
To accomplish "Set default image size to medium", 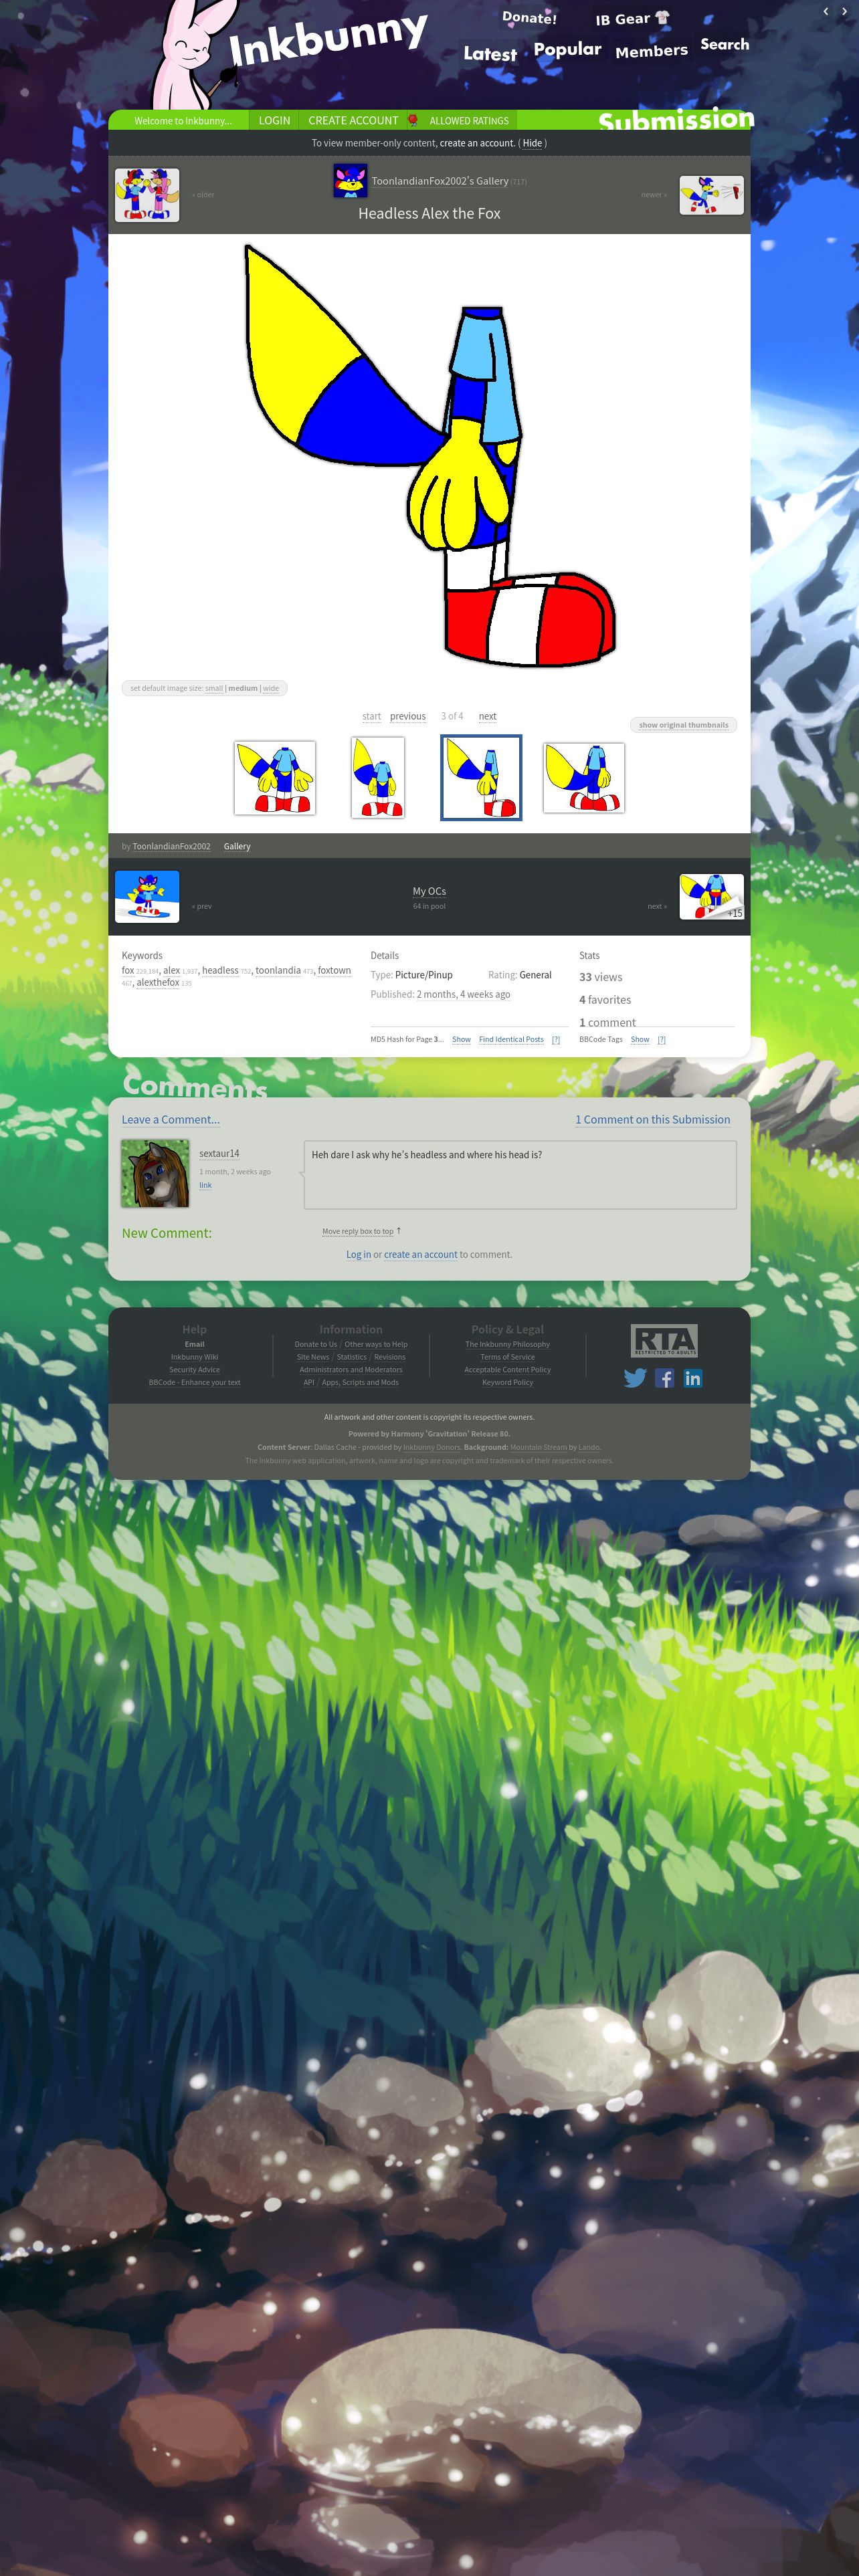I will click(243, 688).
